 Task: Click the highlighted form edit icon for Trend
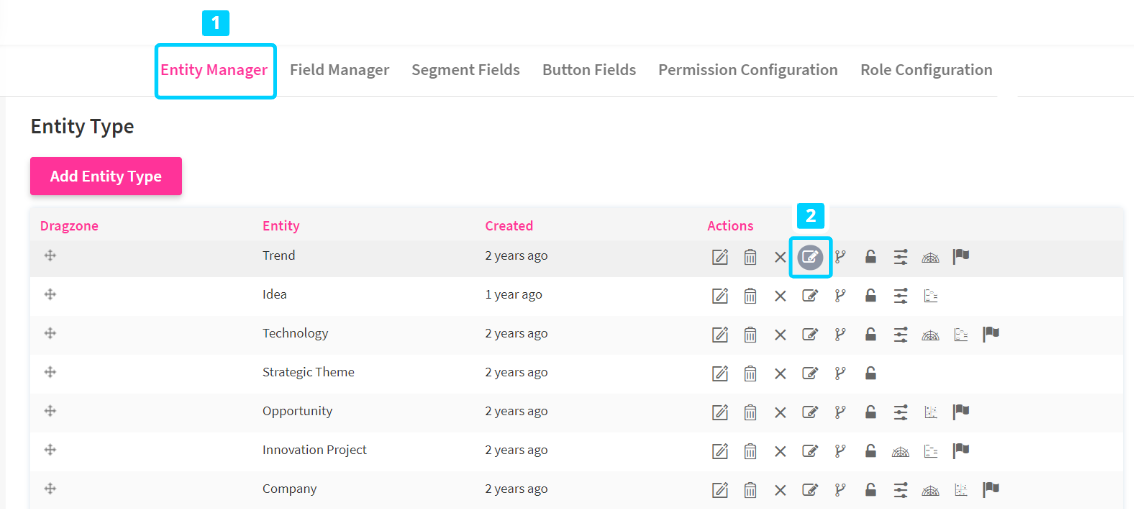(810, 257)
